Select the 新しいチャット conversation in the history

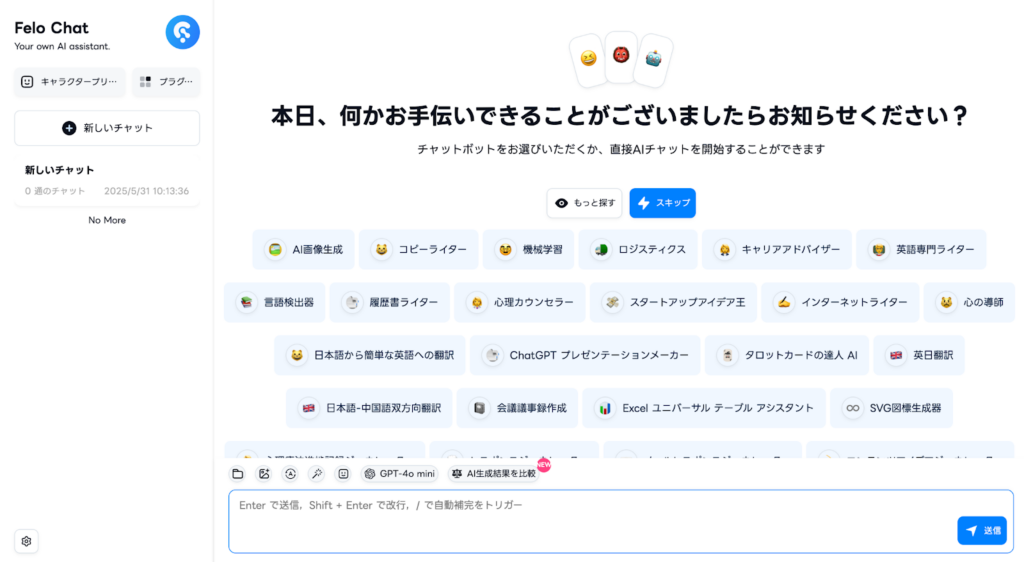(107, 180)
